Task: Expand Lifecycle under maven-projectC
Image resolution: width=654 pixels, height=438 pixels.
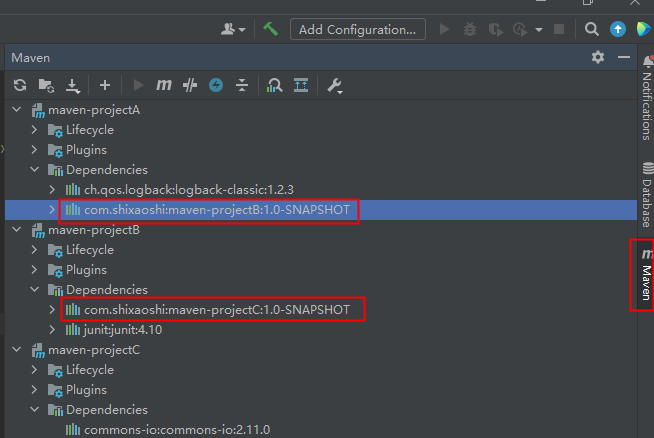Action: 34,370
